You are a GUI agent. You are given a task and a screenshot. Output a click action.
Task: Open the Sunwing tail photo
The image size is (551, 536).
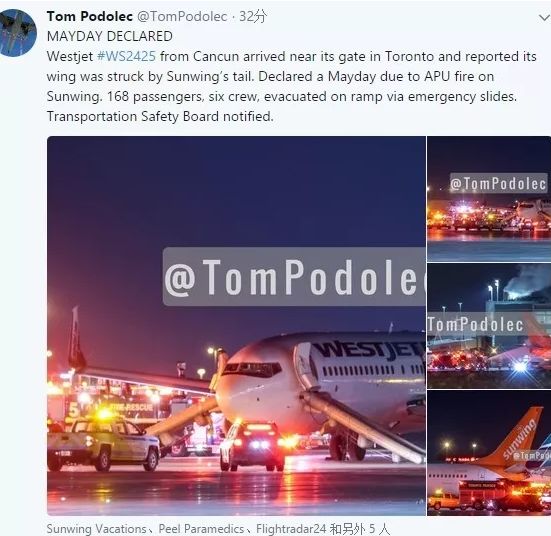489,453
